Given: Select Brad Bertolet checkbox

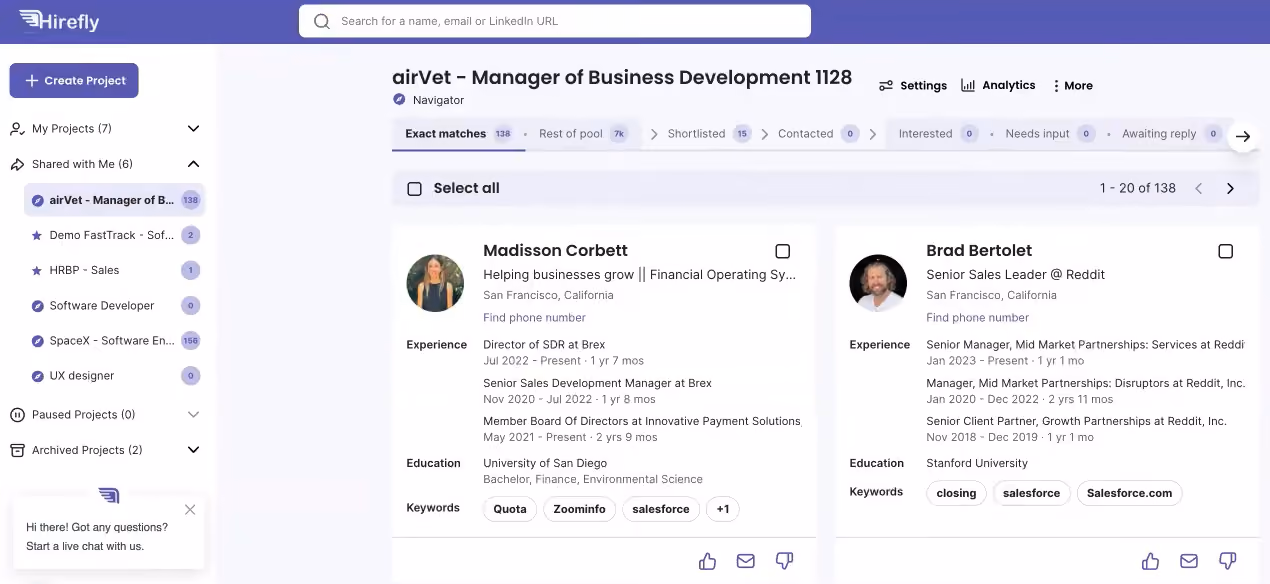Looking at the screenshot, I should click(1226, 251).
